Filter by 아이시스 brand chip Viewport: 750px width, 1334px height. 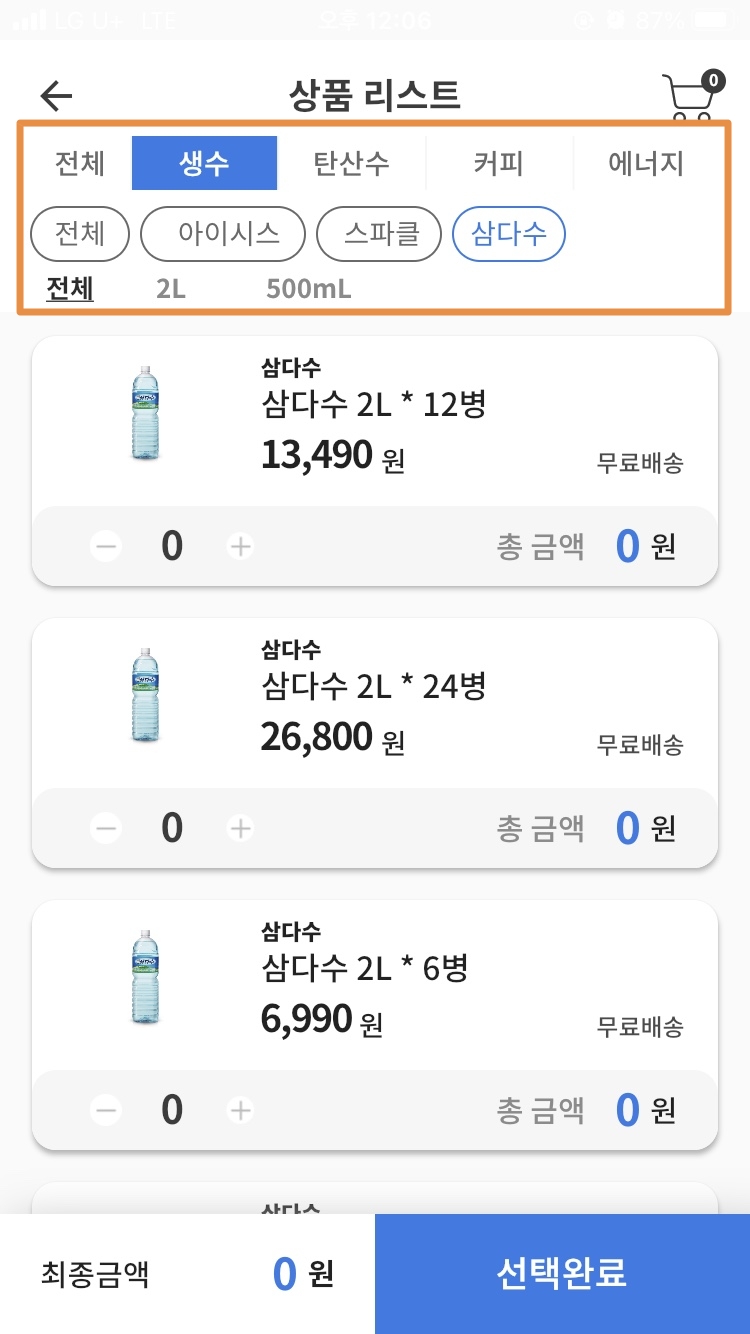(x=223, y=234)
